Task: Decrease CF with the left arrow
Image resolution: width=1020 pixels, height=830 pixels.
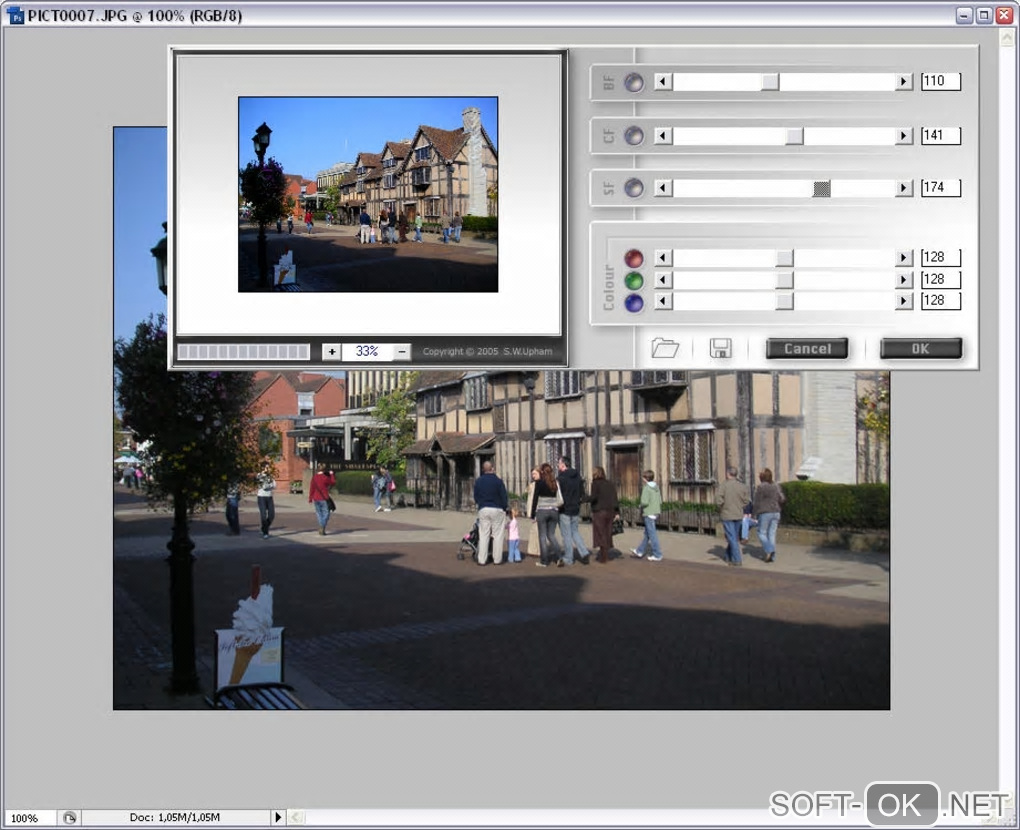Action: tap(663, 135)
